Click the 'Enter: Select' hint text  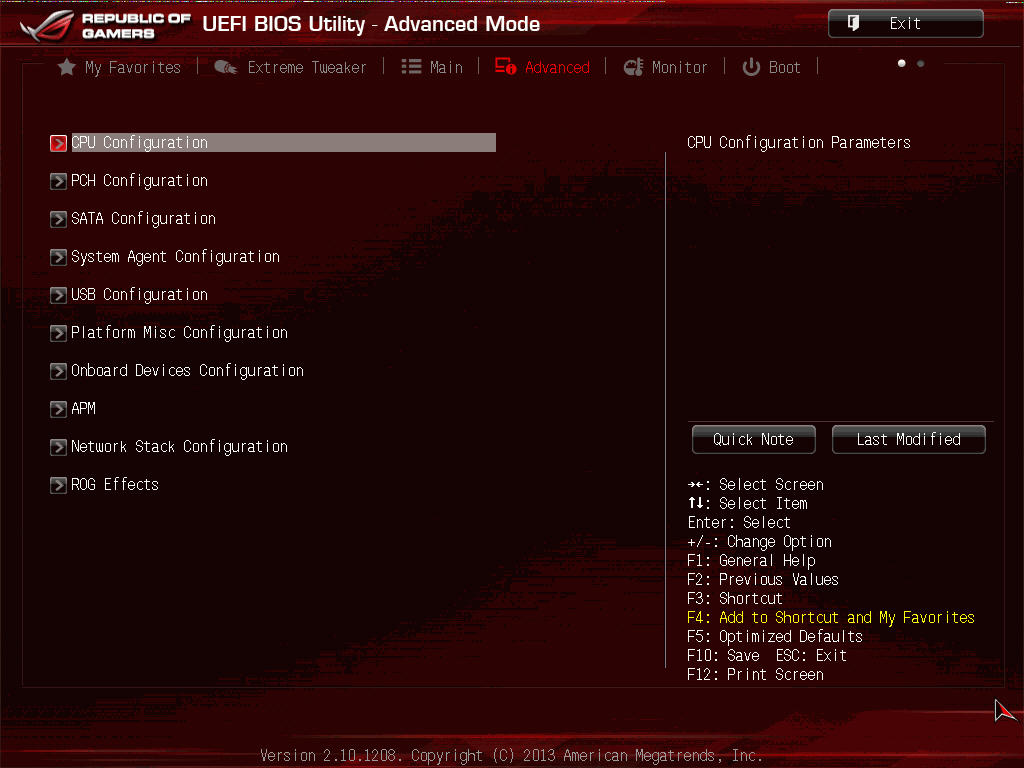(x=739, y=522)
